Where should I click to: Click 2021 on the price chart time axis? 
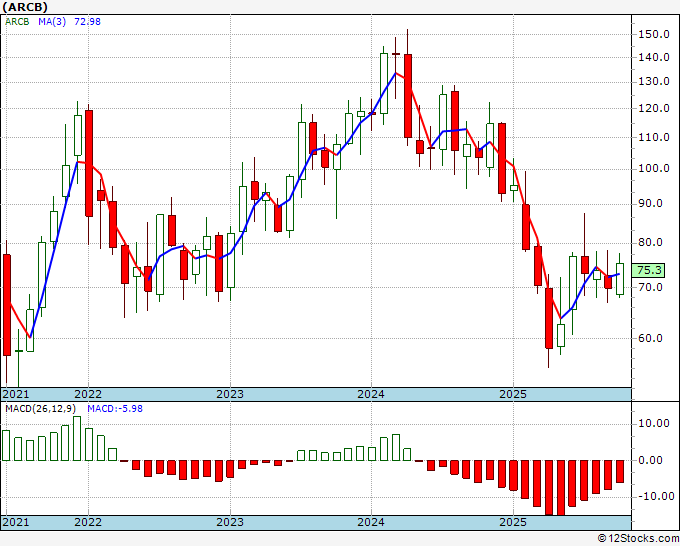point(16,394)
